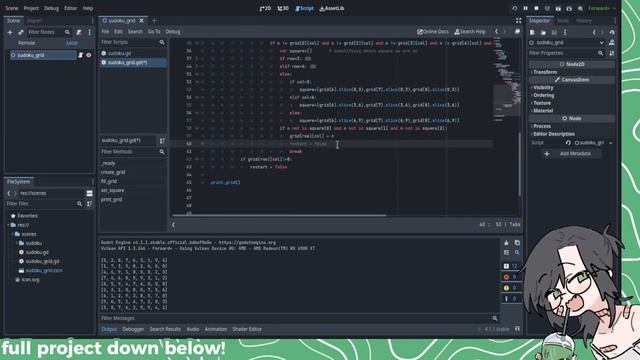This screenshot has height=360, width=640.
Task: Open the Scene menu
Action: pos(12,8)
